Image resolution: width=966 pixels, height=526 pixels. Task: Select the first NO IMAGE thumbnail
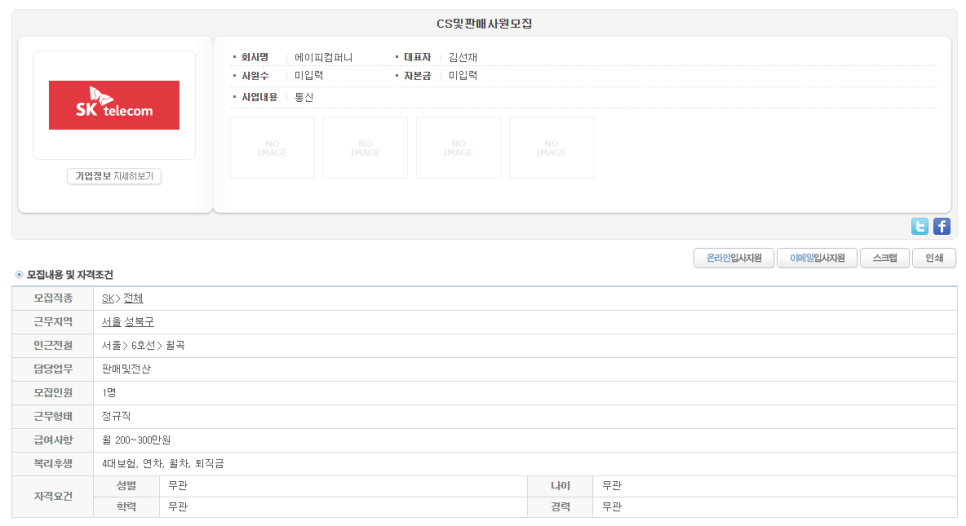tap(272, 148)
